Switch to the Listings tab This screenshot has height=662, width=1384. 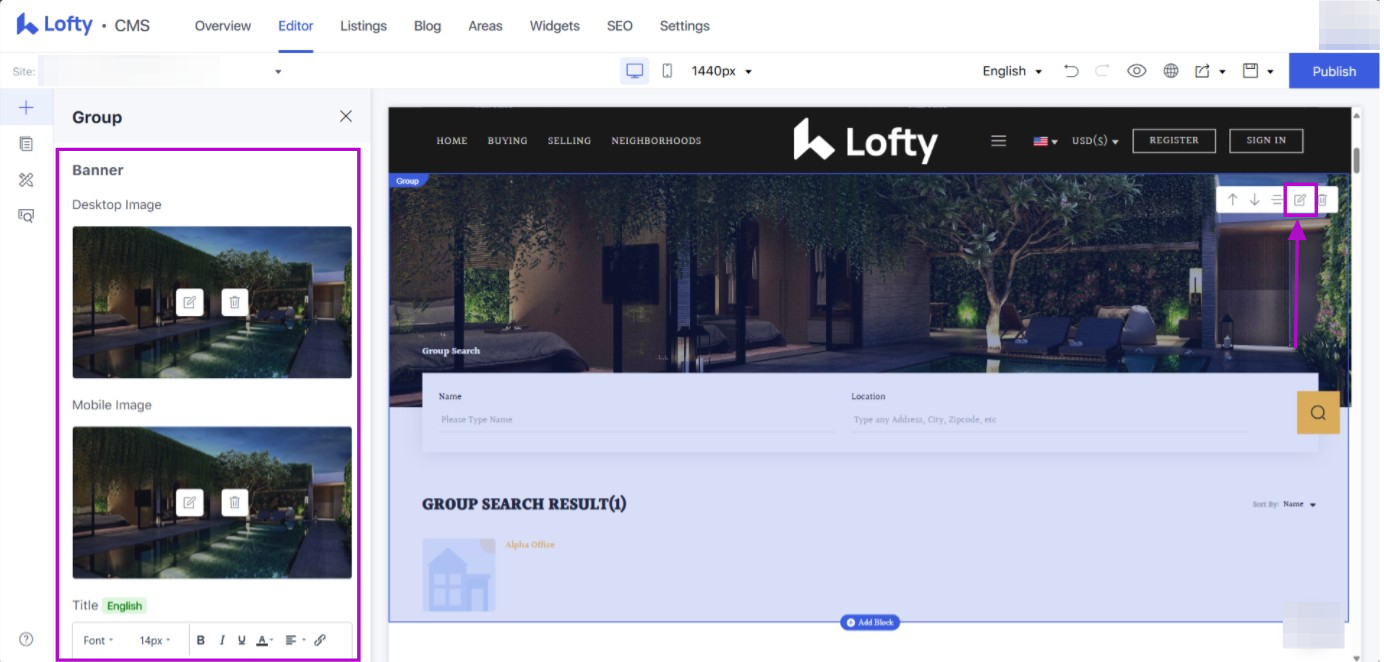pos(363,26)
